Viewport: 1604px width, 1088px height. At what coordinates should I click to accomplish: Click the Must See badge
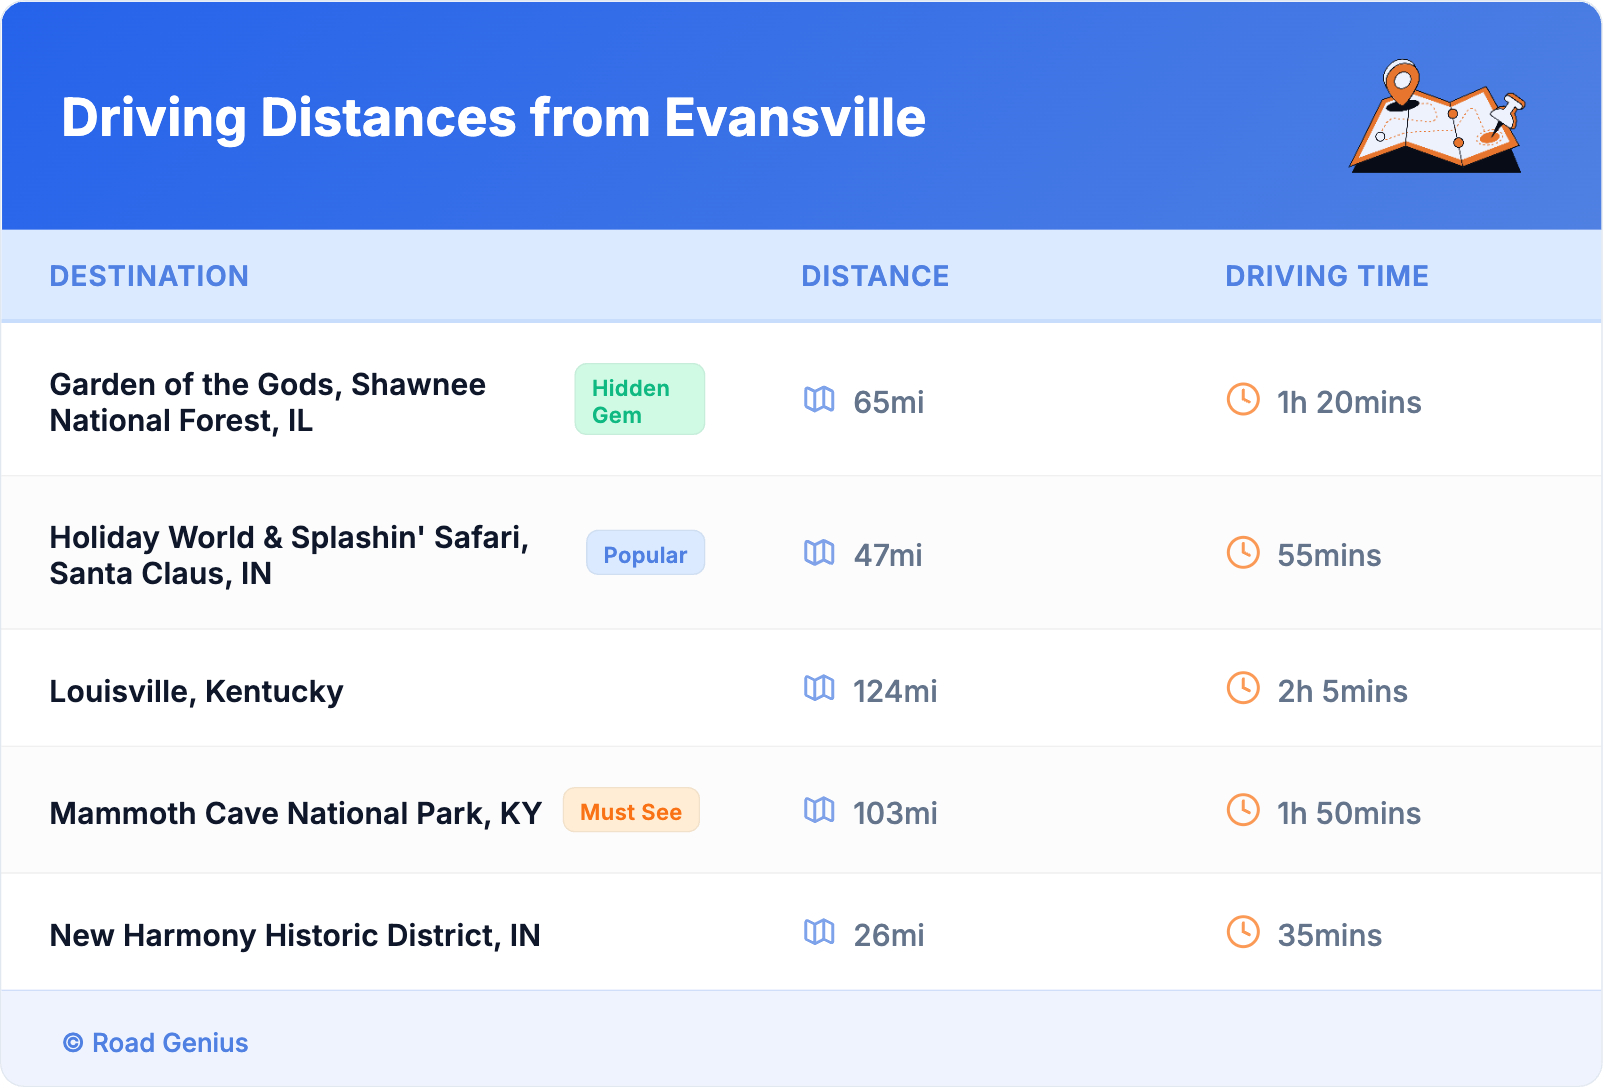[631, 811]
